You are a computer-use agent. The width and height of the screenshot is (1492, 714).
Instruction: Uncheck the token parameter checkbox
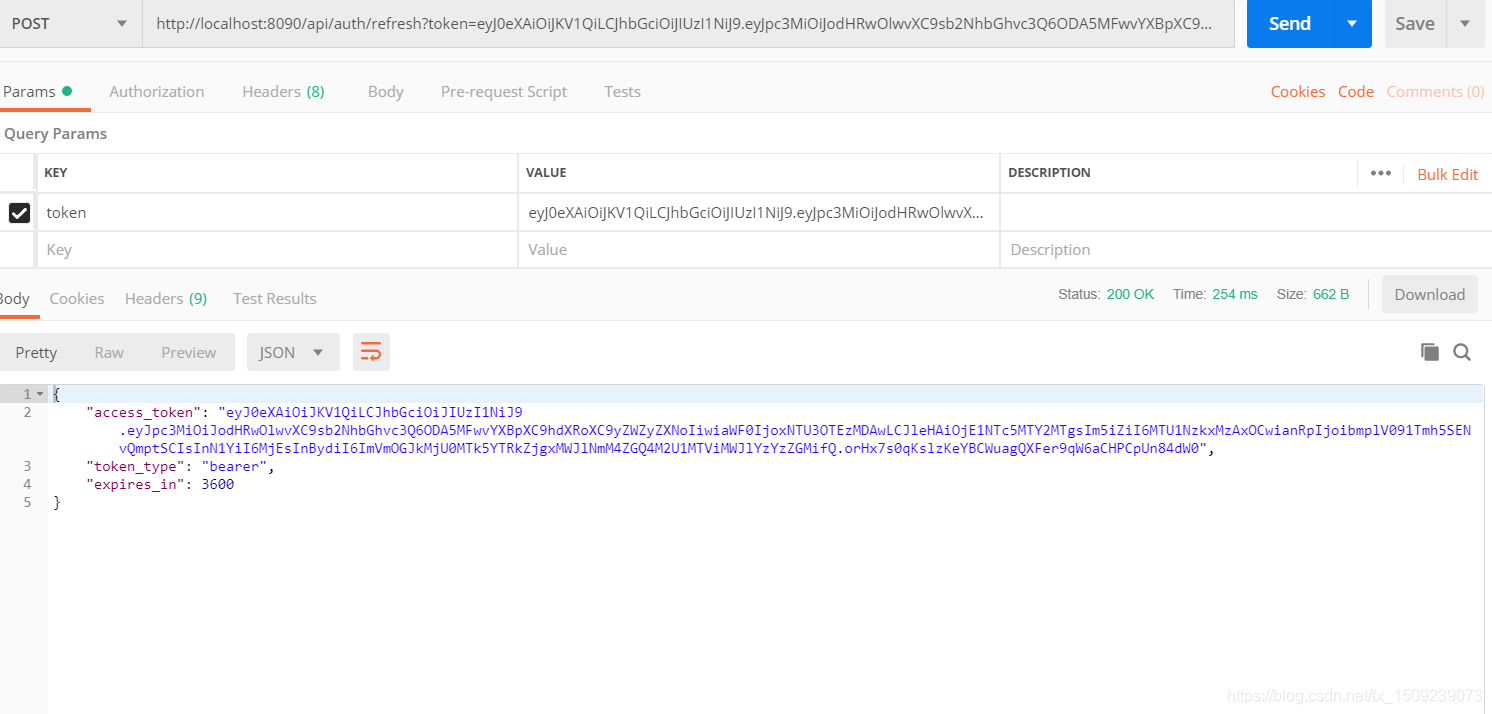click(19, 212)
